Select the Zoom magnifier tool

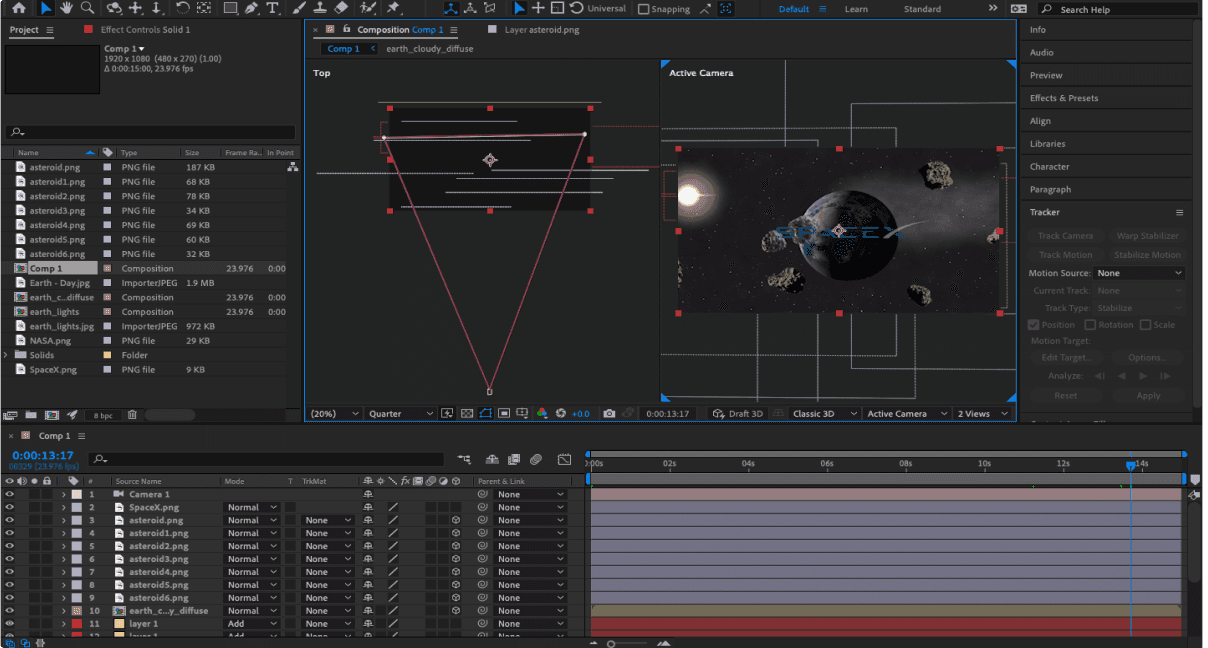[87, 8]
